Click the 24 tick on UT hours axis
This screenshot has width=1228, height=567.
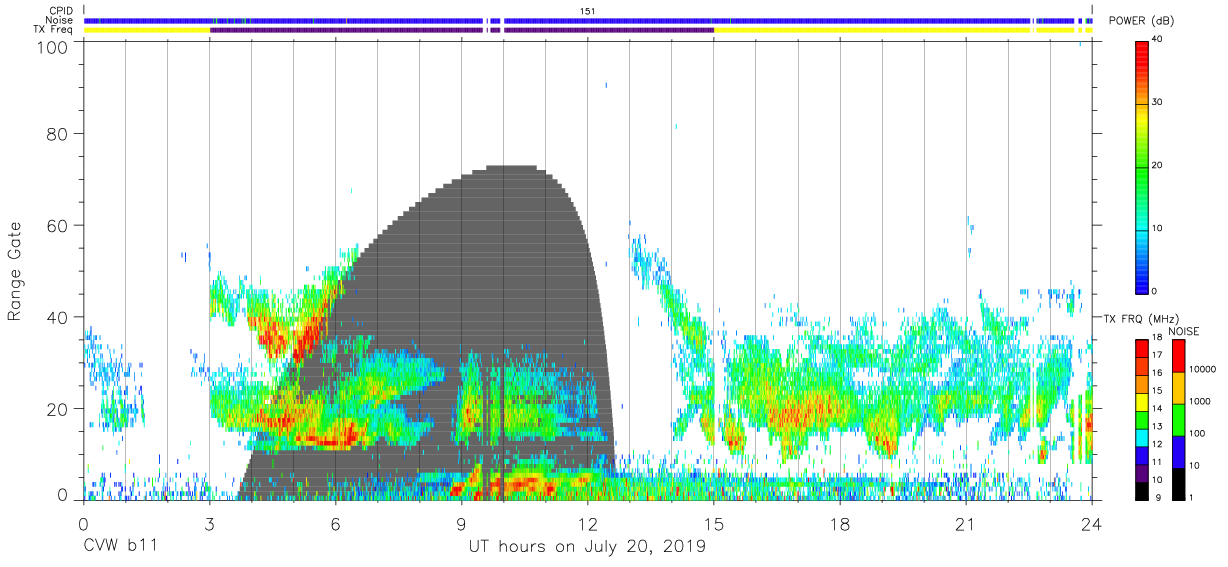1092,522
